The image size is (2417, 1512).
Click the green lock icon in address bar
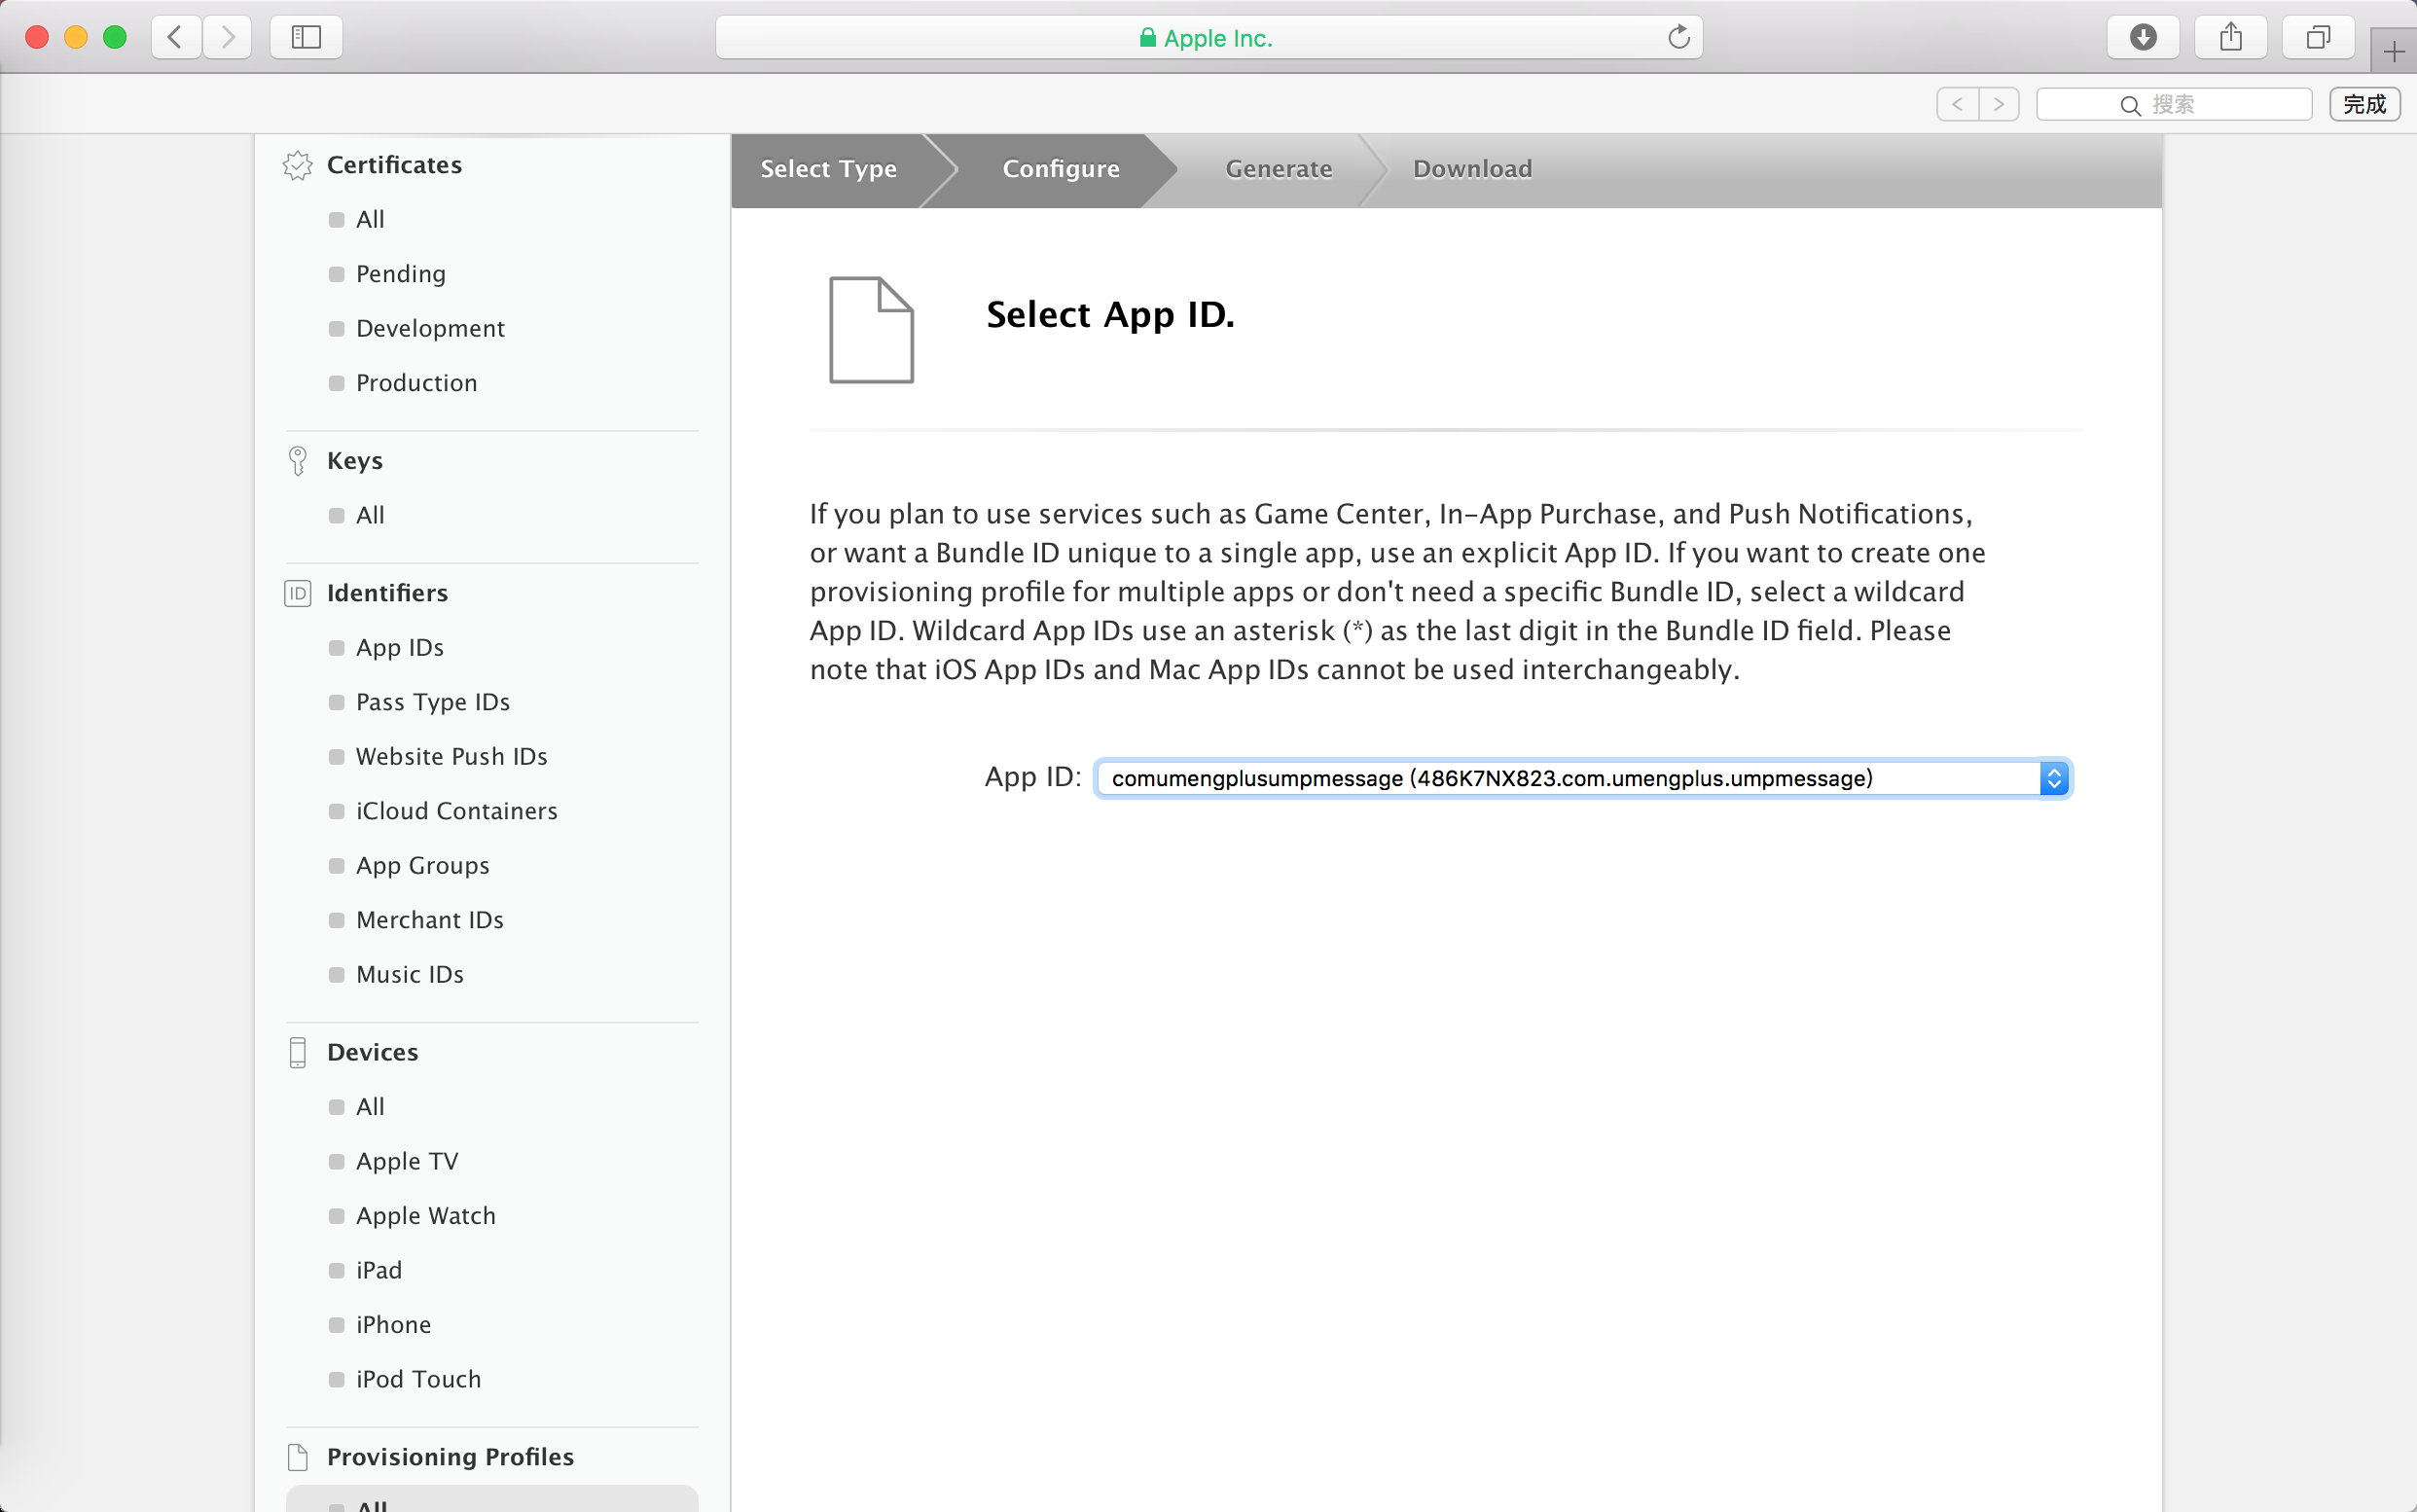tap(1148, 38)
